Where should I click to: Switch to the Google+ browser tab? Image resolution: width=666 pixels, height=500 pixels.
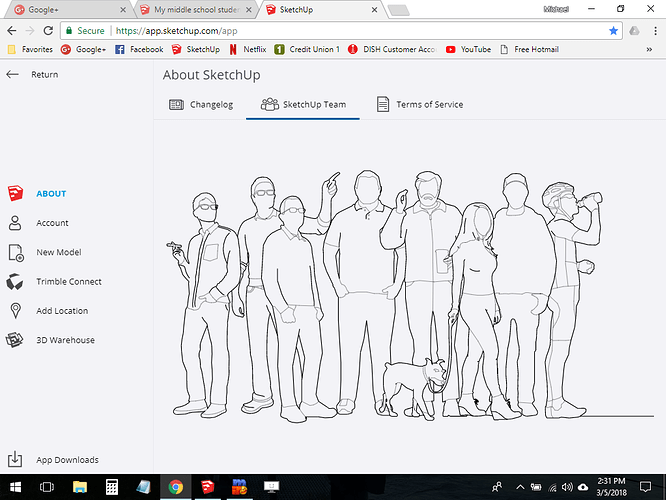(x=70, y=10)
